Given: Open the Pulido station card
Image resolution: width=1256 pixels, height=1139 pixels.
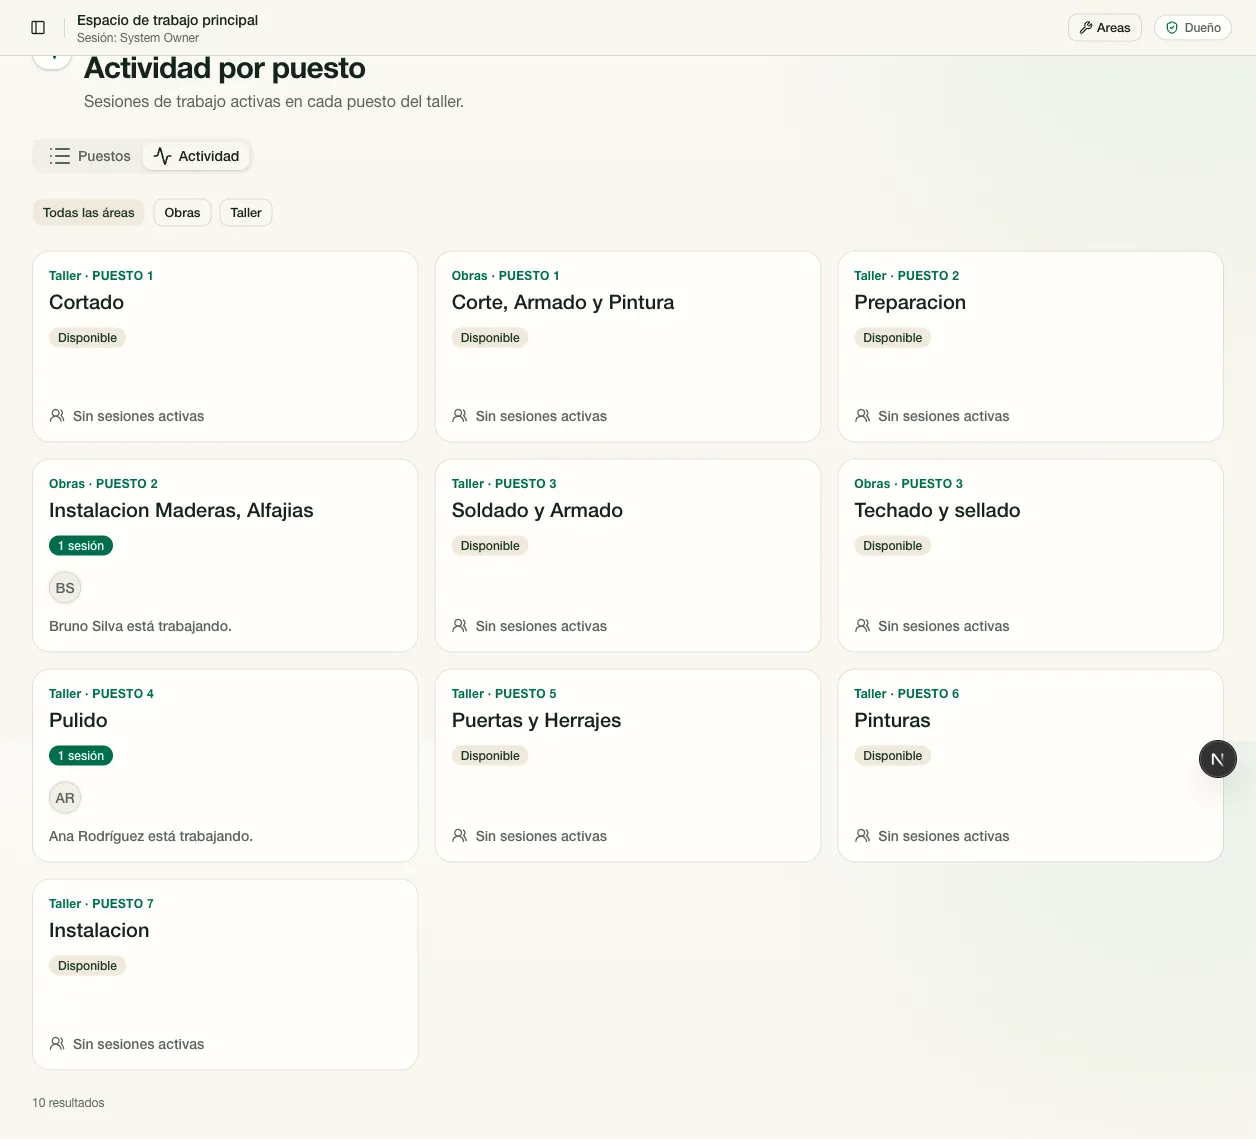Looking at the screenshot, I should pos(225,765).
